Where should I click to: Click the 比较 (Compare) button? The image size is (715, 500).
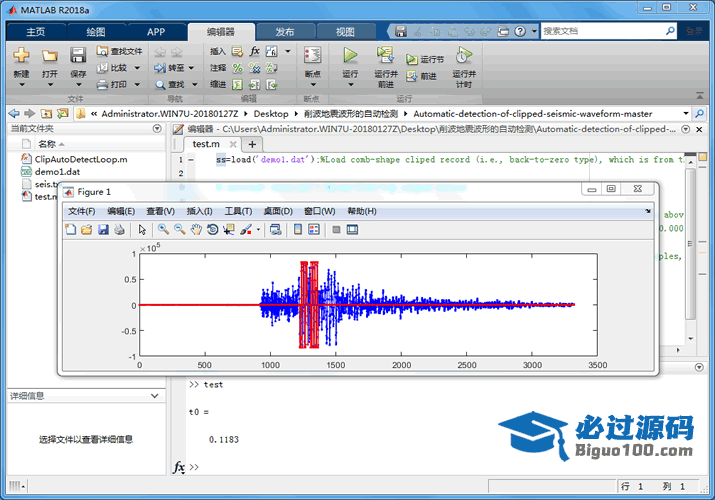pos(113,68)
